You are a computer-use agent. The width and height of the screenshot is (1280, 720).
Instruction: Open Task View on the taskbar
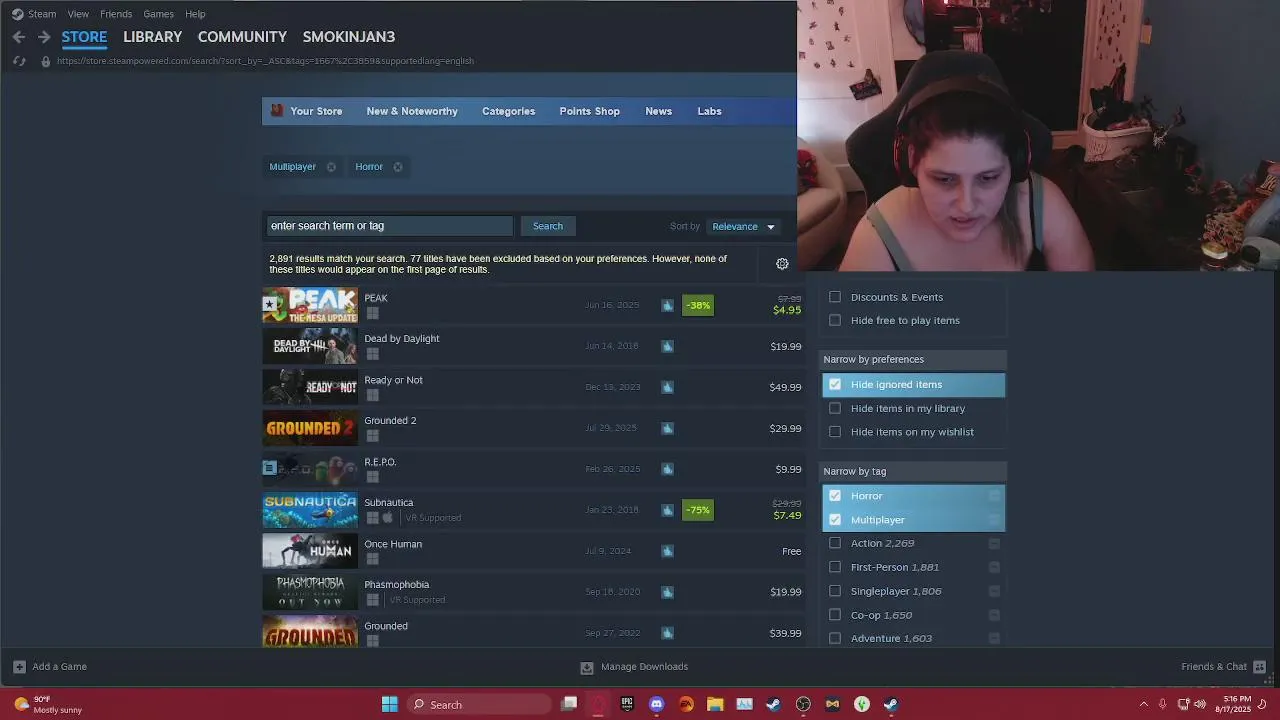569,704
